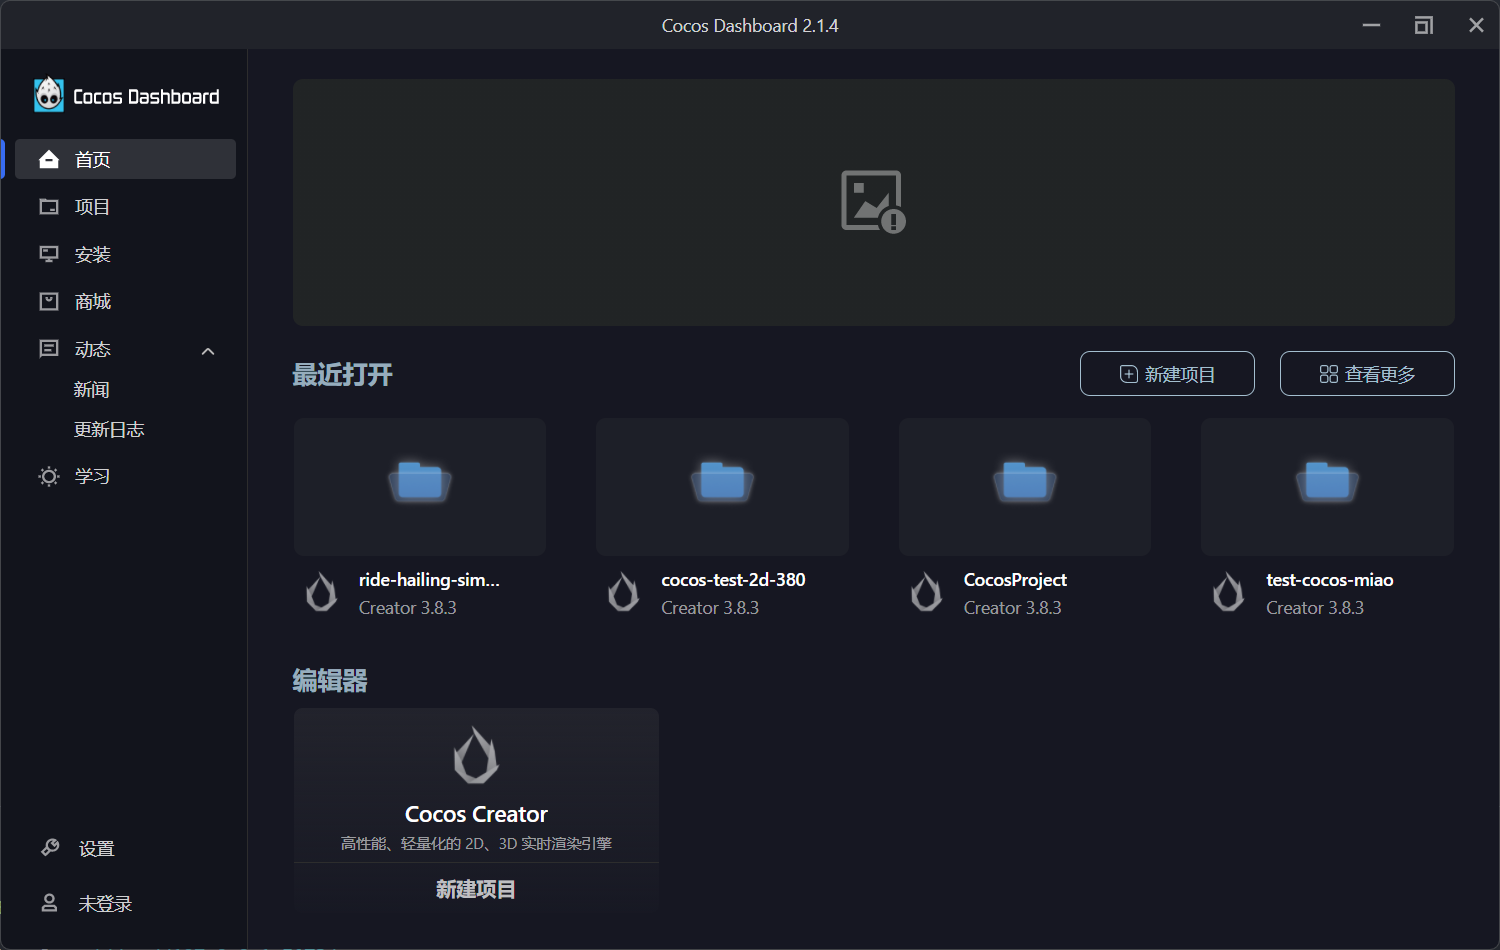The image size is (1500, 950).
Task: Open the cocos-test-2d-380 project thumbnail
Action: (x=722, y=487)
